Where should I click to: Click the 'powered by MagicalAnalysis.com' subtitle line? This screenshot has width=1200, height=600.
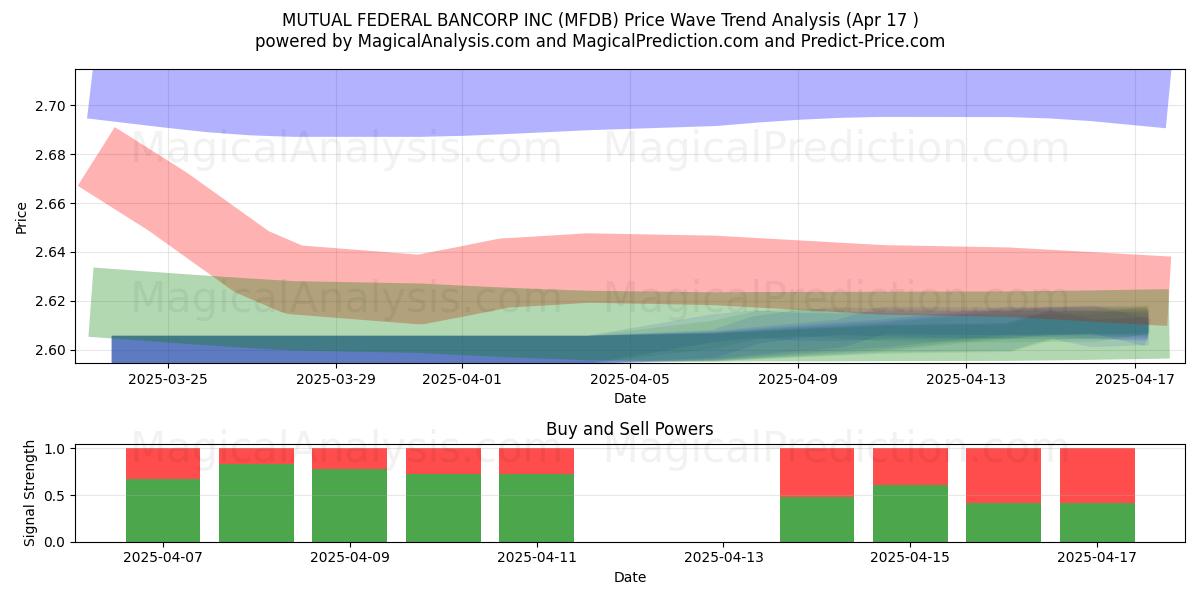tap(600, 41)
